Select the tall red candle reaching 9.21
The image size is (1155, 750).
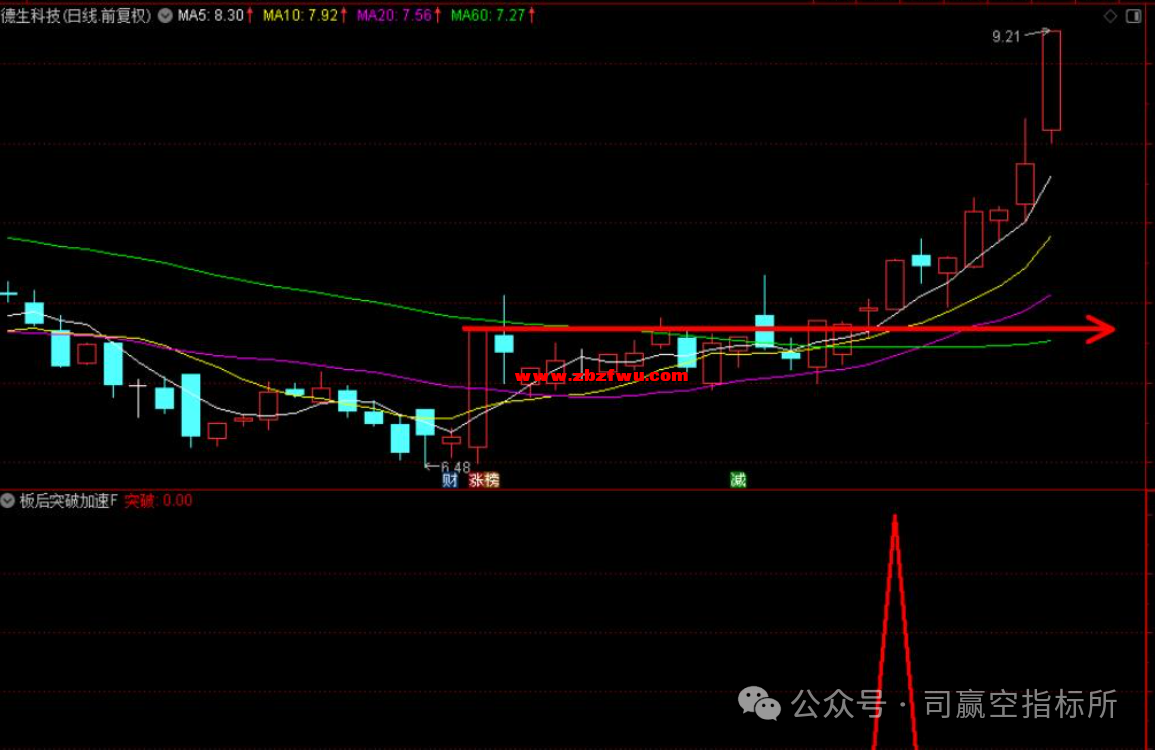click(x=1051, y=81)
